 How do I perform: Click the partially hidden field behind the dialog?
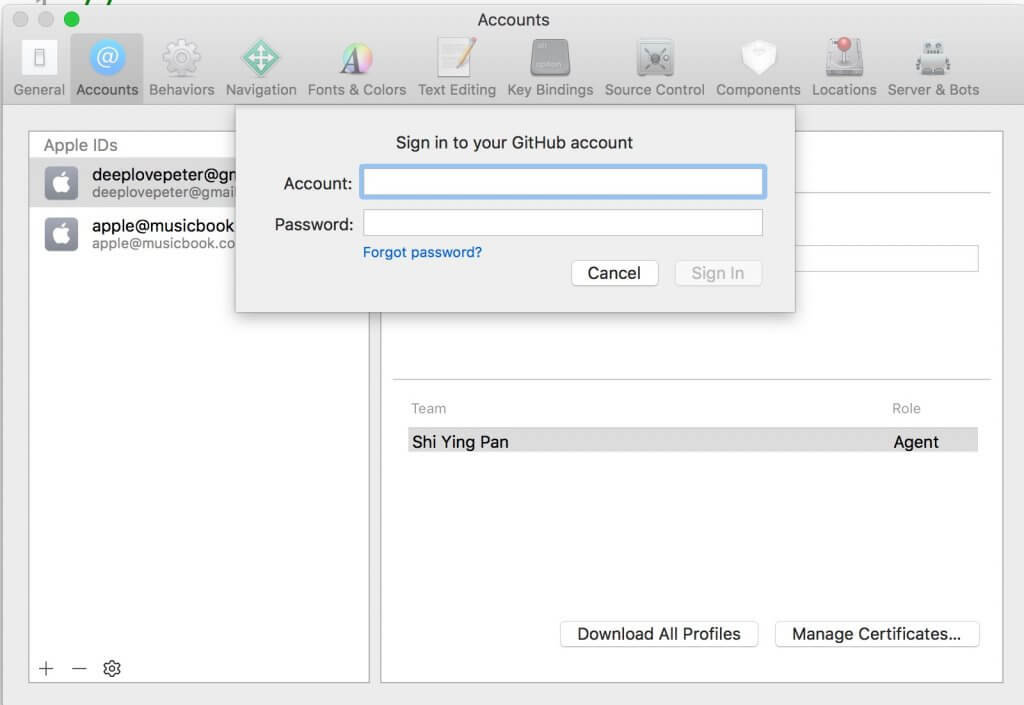pos(887,258)
